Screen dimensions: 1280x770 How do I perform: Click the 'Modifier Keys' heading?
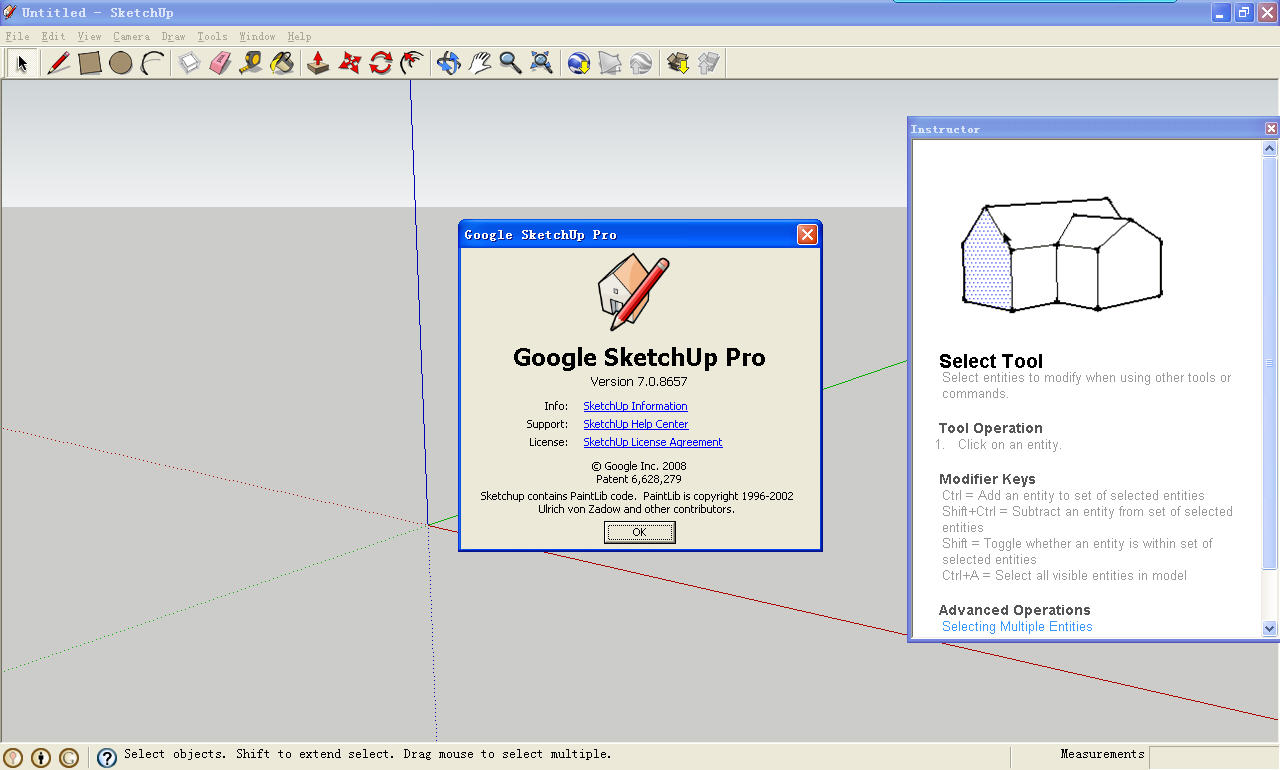point(987,479)
